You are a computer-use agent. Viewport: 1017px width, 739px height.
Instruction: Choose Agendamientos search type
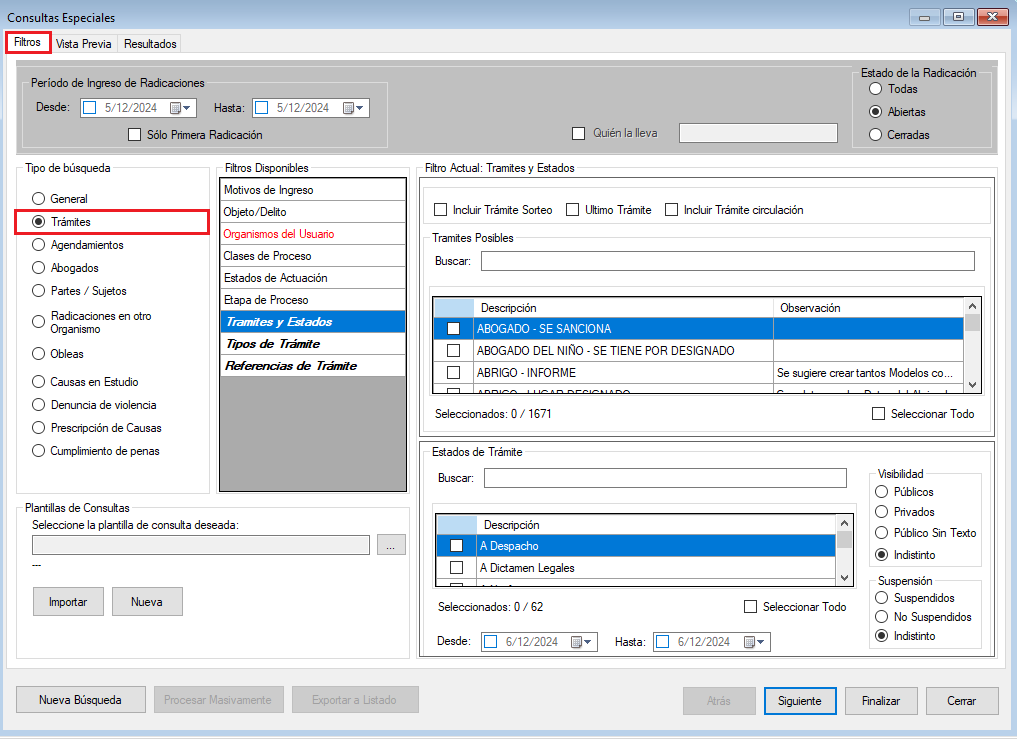[39, 245]
